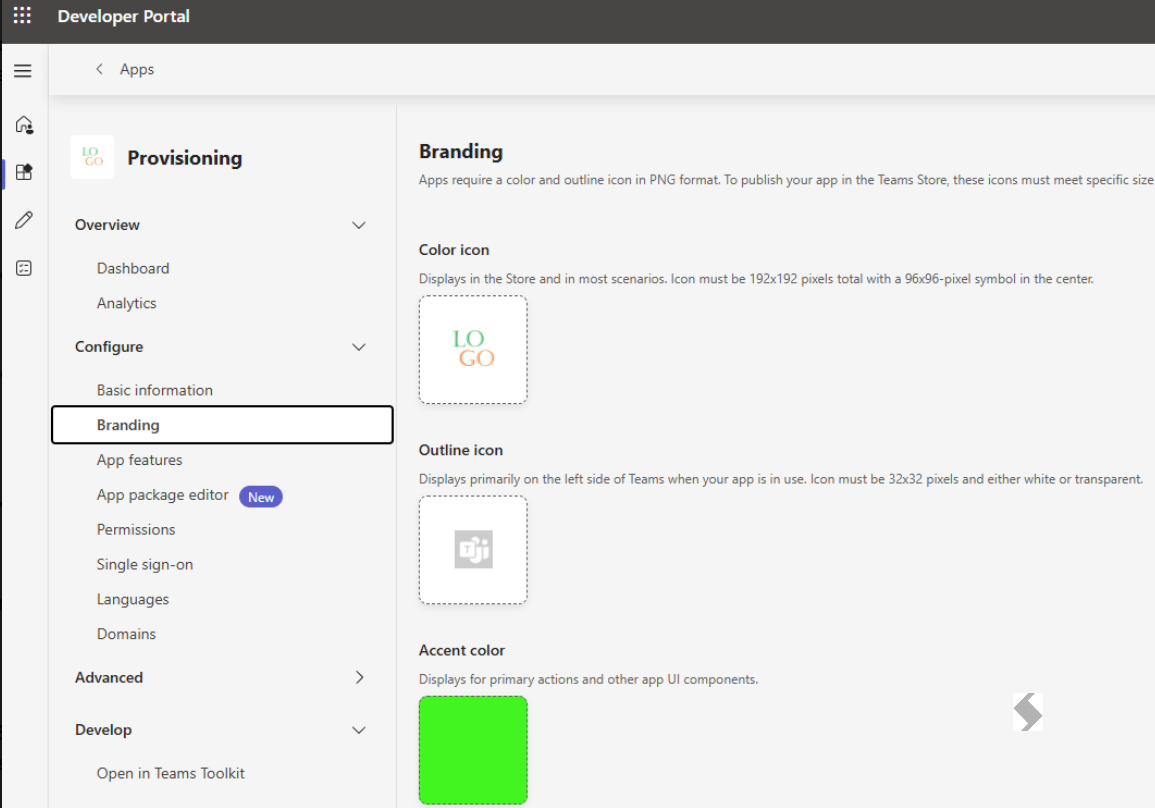1155x808 pixels.
Task: Open App package editor
Action: click(x=162, y=495)
